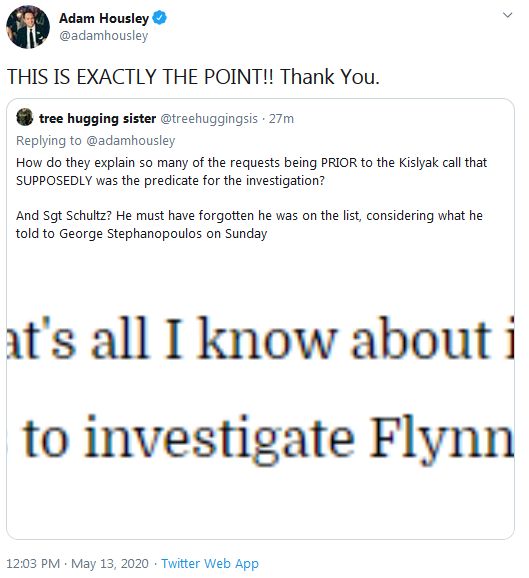This screenshot has width=529, height=578.
Task: Expand the tweet options chevron
Action: (508, 15)
